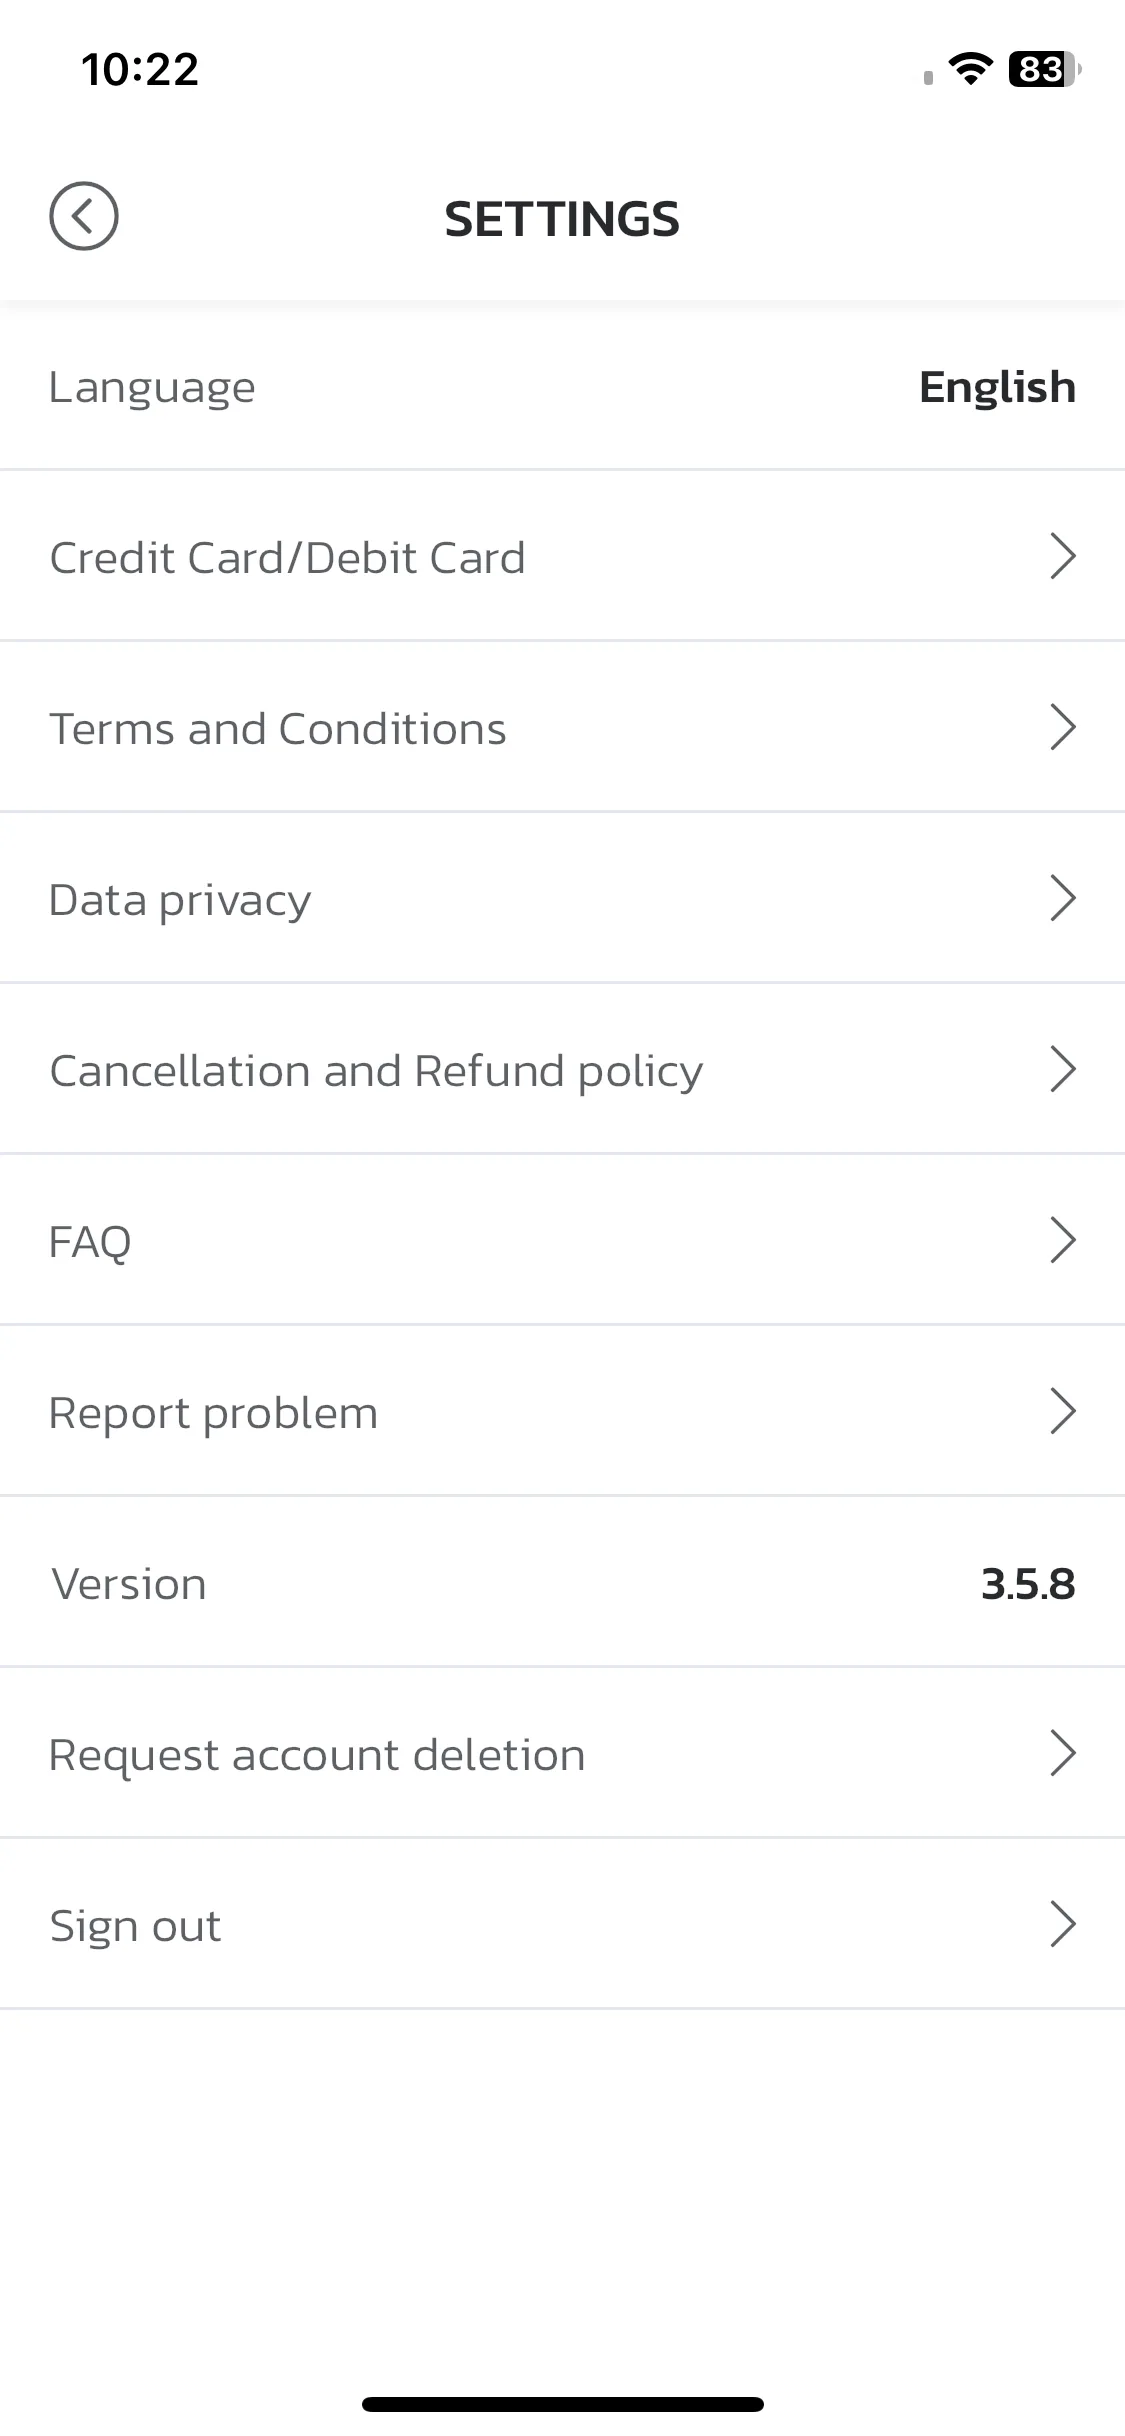Open Terms and Conditions

point(562,727)
